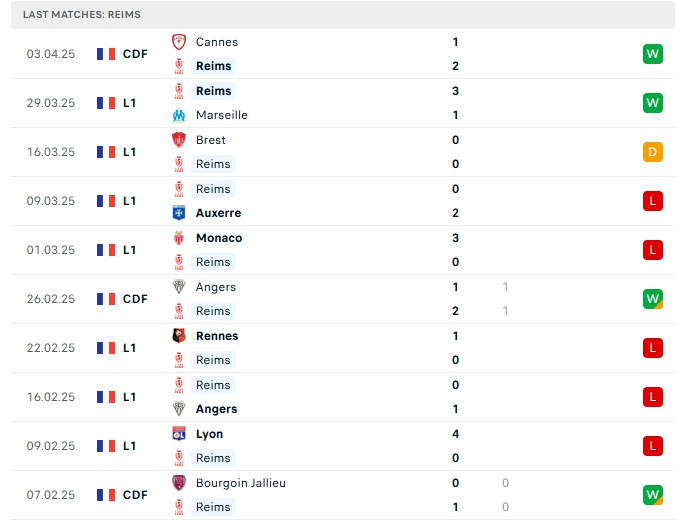The height and width of the screenshot is (521, 687).
Task: Click the red L badge for Auxerre match
Action: click(x=653, y=201)
